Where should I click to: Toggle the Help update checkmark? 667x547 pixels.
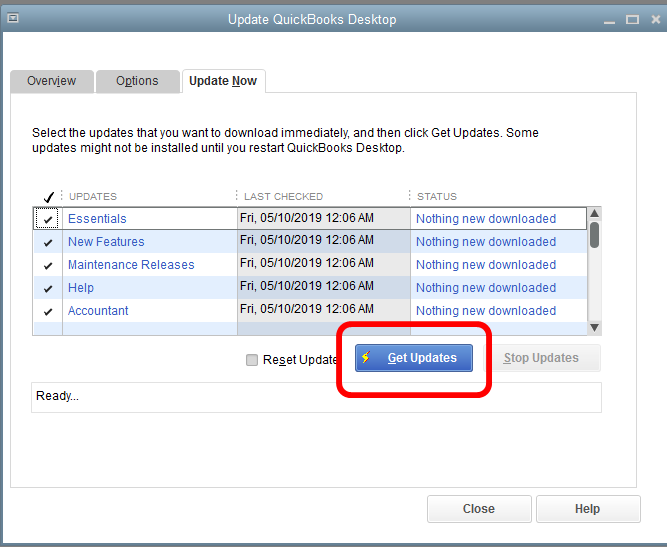[x=48, y=288]
